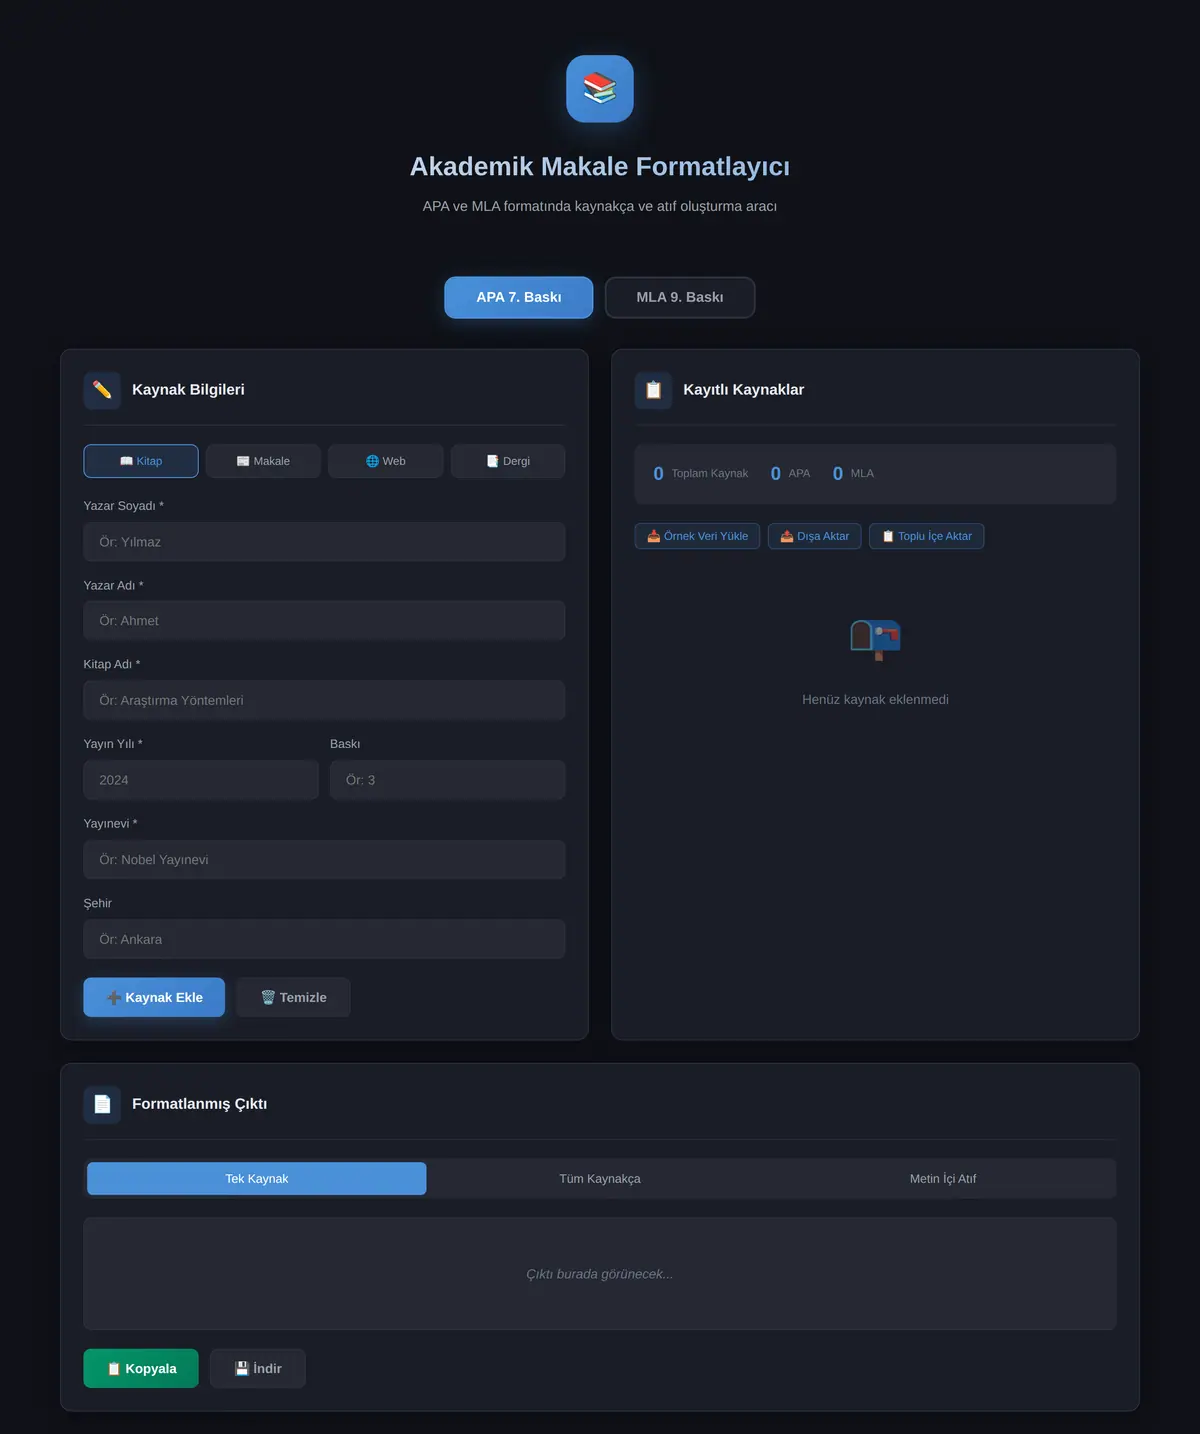Load sample data with Örnek Veri Yükle

698,536
